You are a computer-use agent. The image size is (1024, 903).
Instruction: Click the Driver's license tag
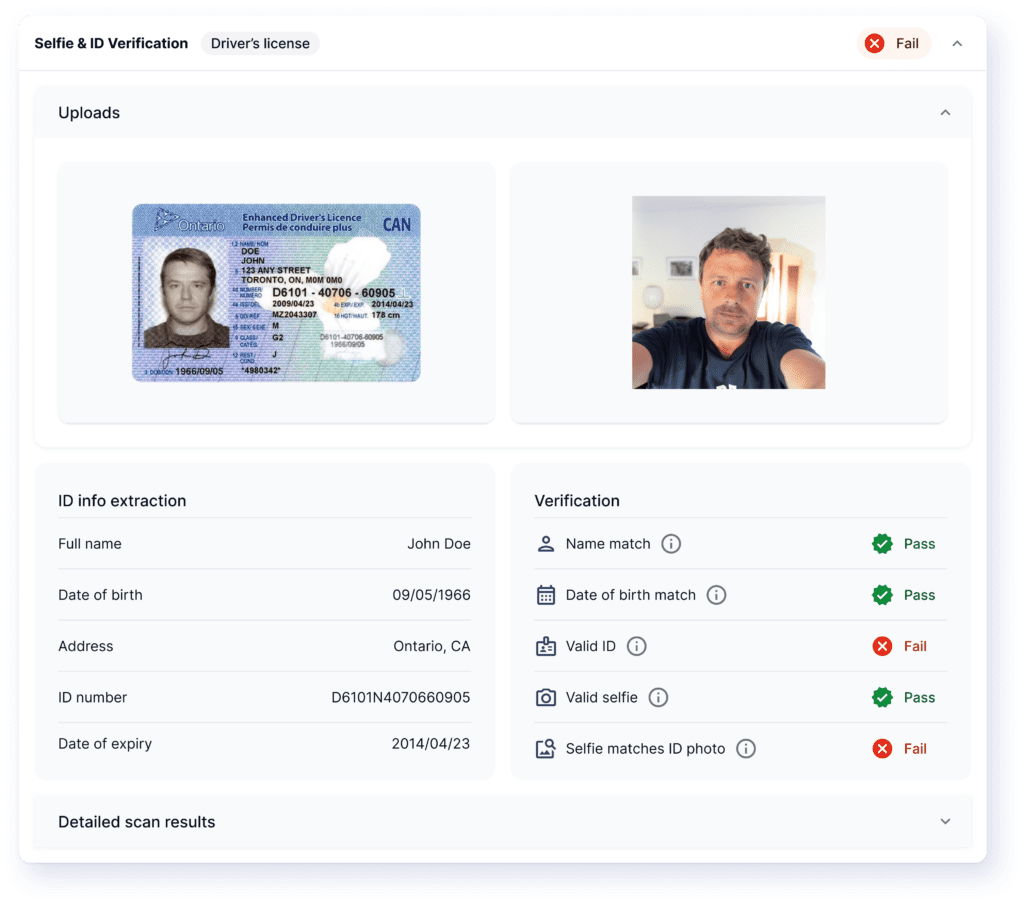(x=260, y=44)
